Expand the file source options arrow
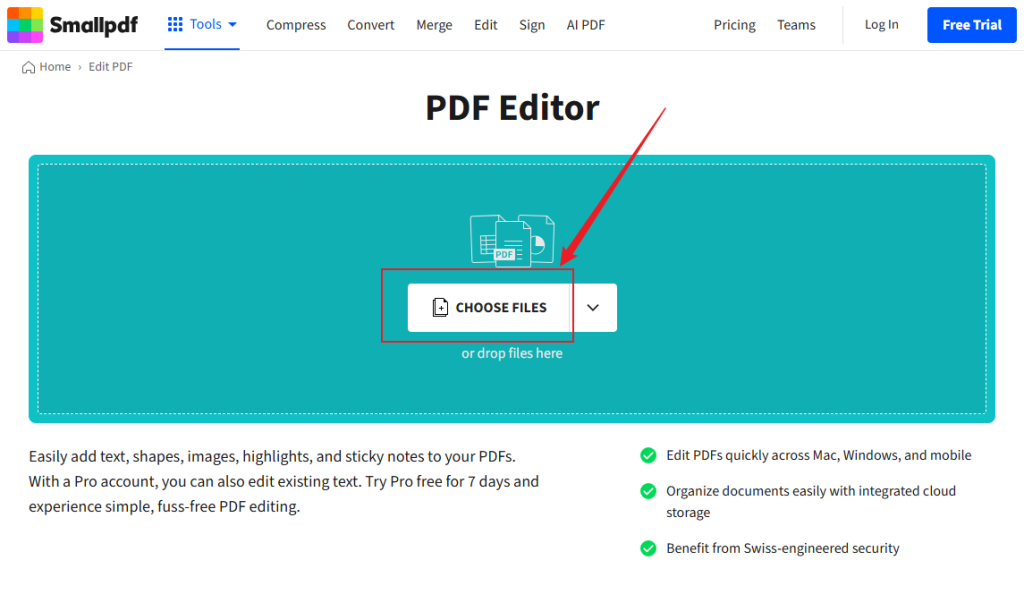This screenshot has height=594, width=1024. point(593,307)
